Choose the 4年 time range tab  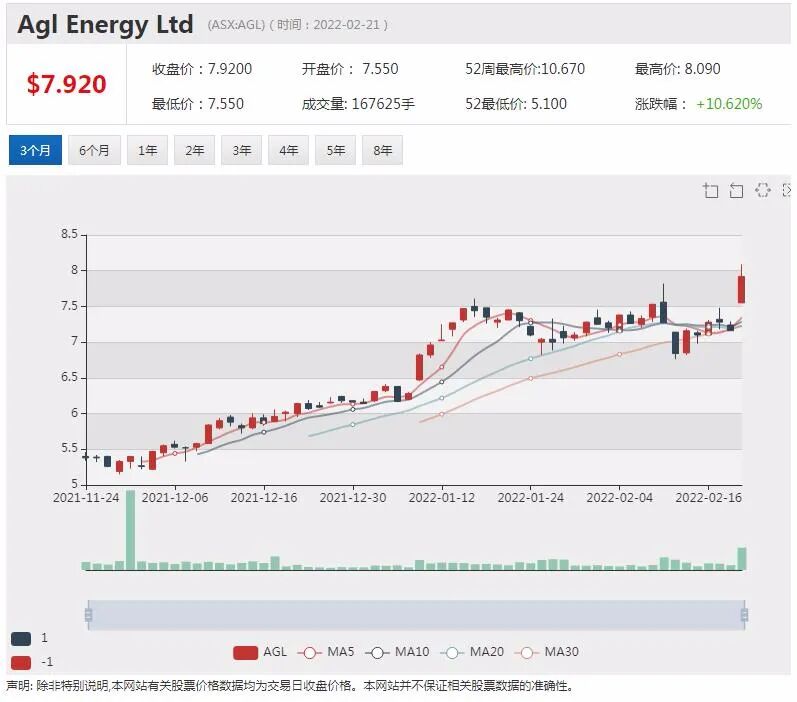[288, 150]
